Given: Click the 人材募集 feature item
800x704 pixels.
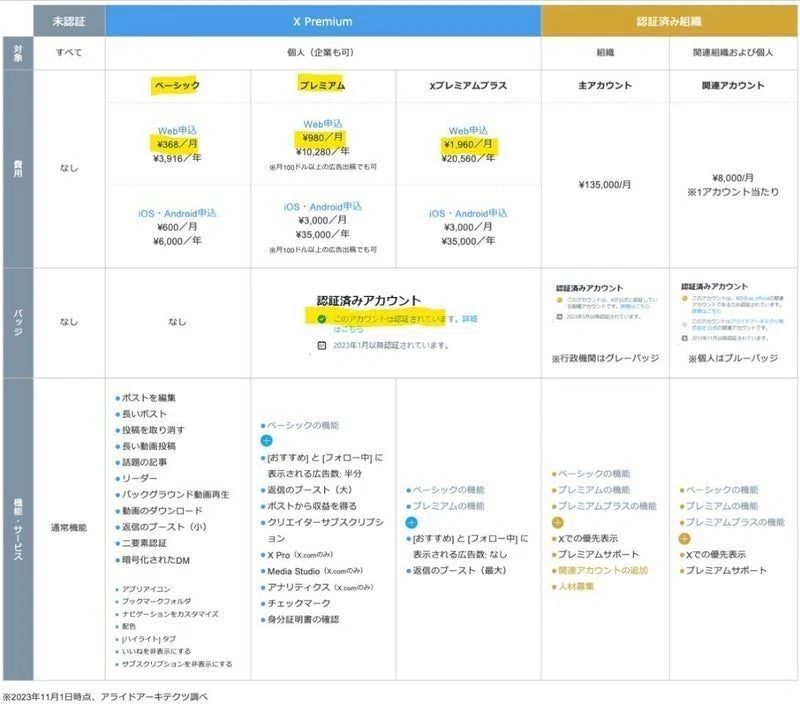Looking at the screenshot, I should [x=576, y=587].
